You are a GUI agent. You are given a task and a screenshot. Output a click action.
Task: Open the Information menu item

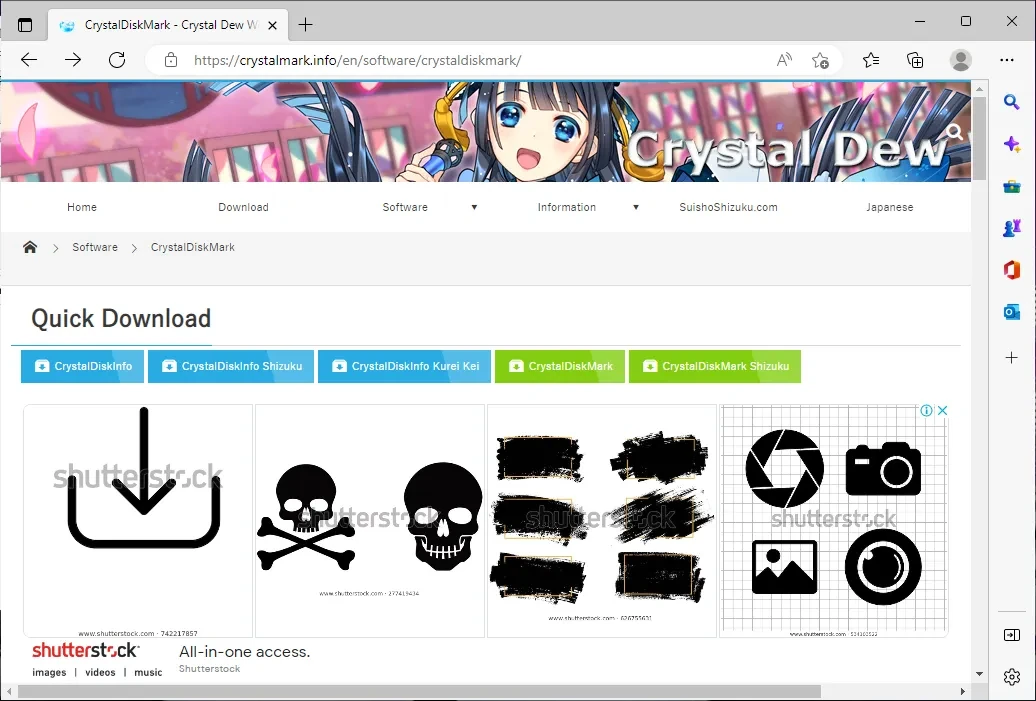click(x=567, y=207)
